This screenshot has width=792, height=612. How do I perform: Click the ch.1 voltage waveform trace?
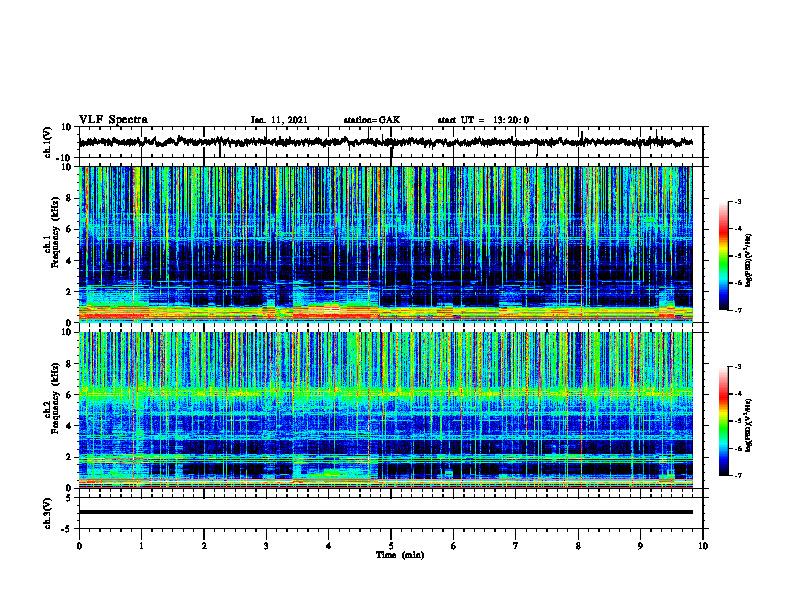[385, 142]
